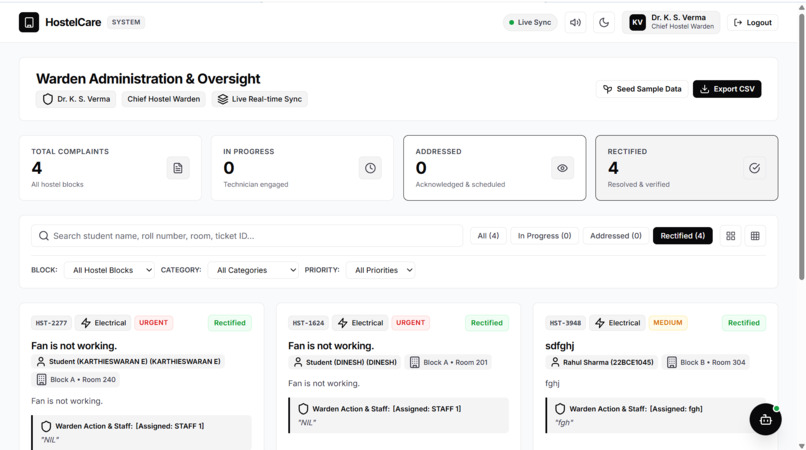Click Rectified status on HST-2277
The height and width of the screenshot is (450, 806).
click(230, 323)
